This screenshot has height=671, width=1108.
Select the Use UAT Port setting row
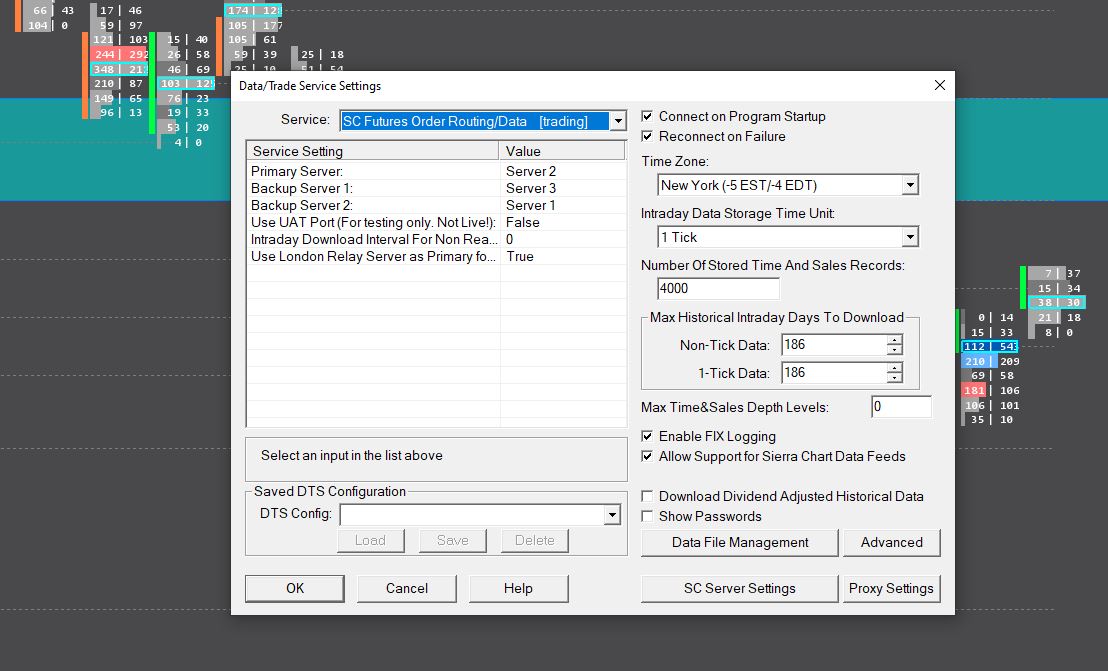(x=437, y=222)
